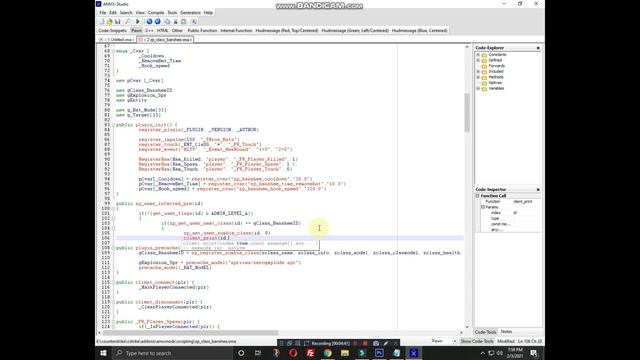Open the Pawn language dropdown in status bar
Image resolution: width=640 pixels, height=360 pixels.
click(x=454, y=341)
